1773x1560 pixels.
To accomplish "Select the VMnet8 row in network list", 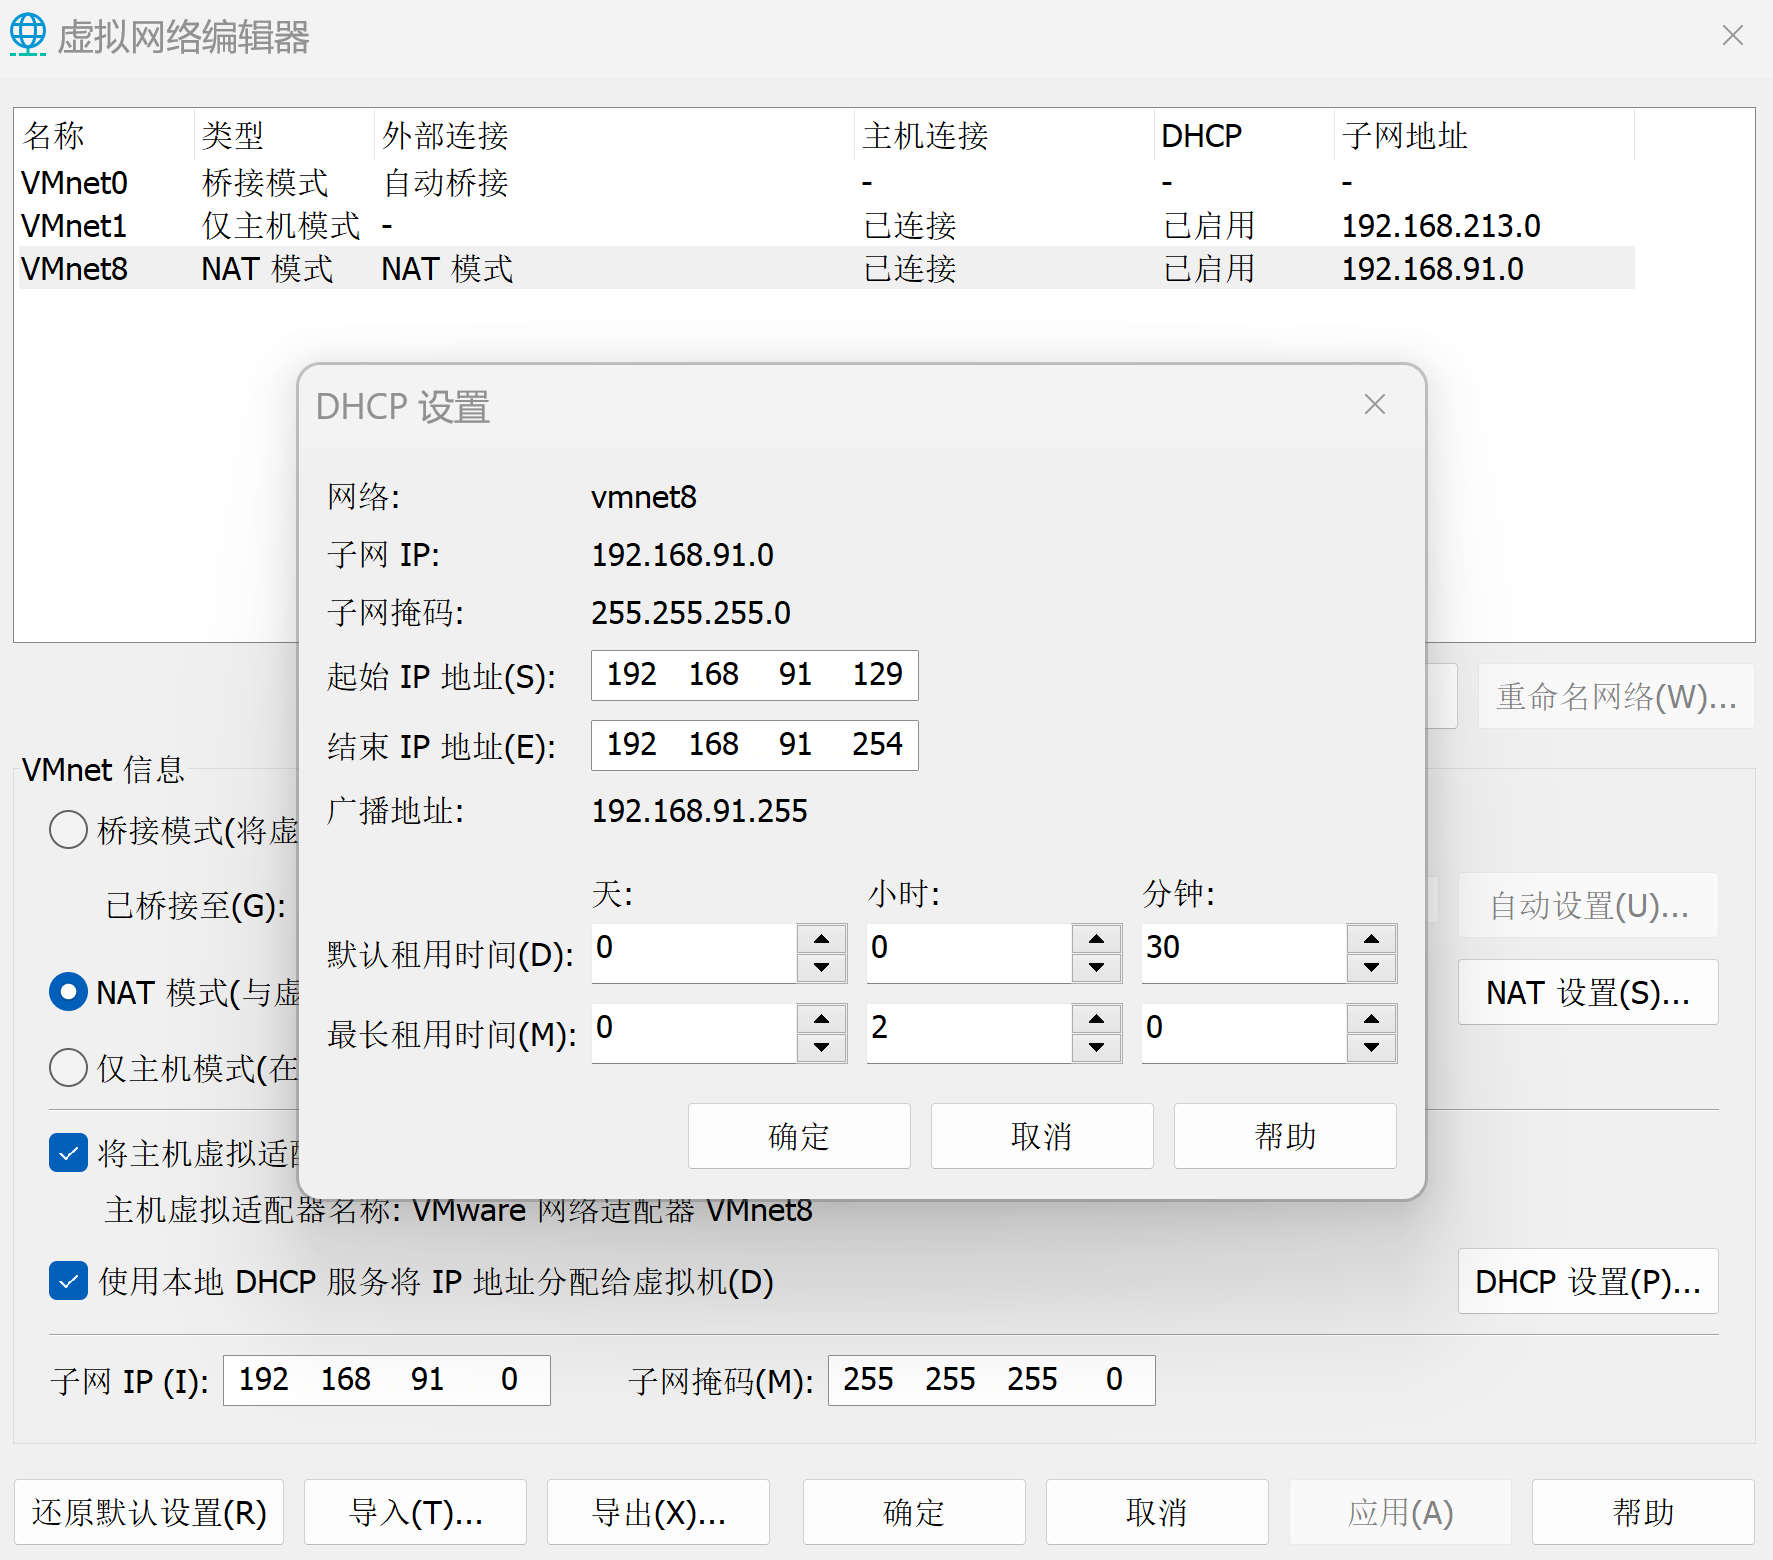I will (x=827, y=269).
